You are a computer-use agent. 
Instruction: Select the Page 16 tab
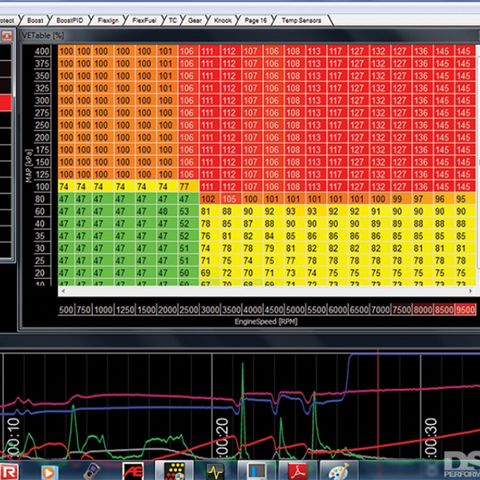(x=256, y=20)
